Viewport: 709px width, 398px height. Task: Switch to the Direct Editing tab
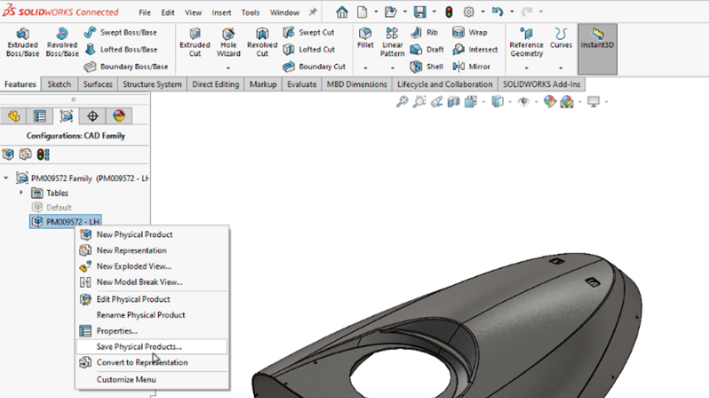point(215,84)
